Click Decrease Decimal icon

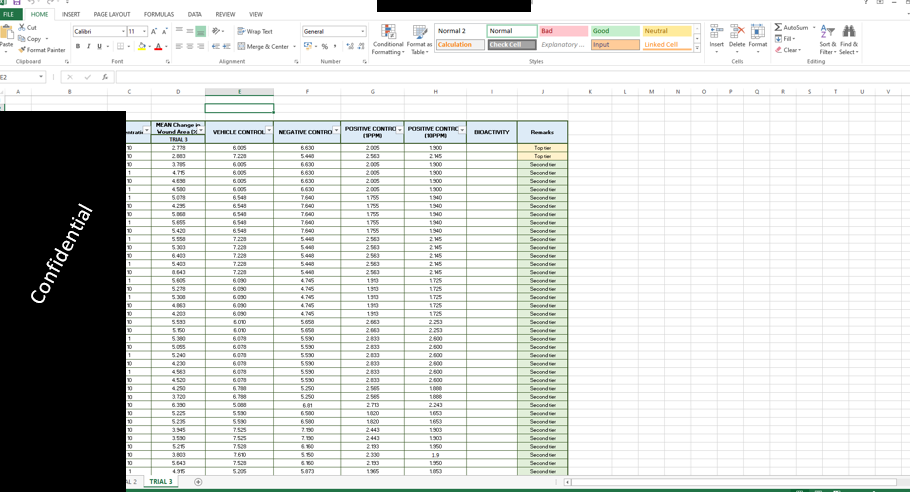pyautogui.click(x=361, y=46)
